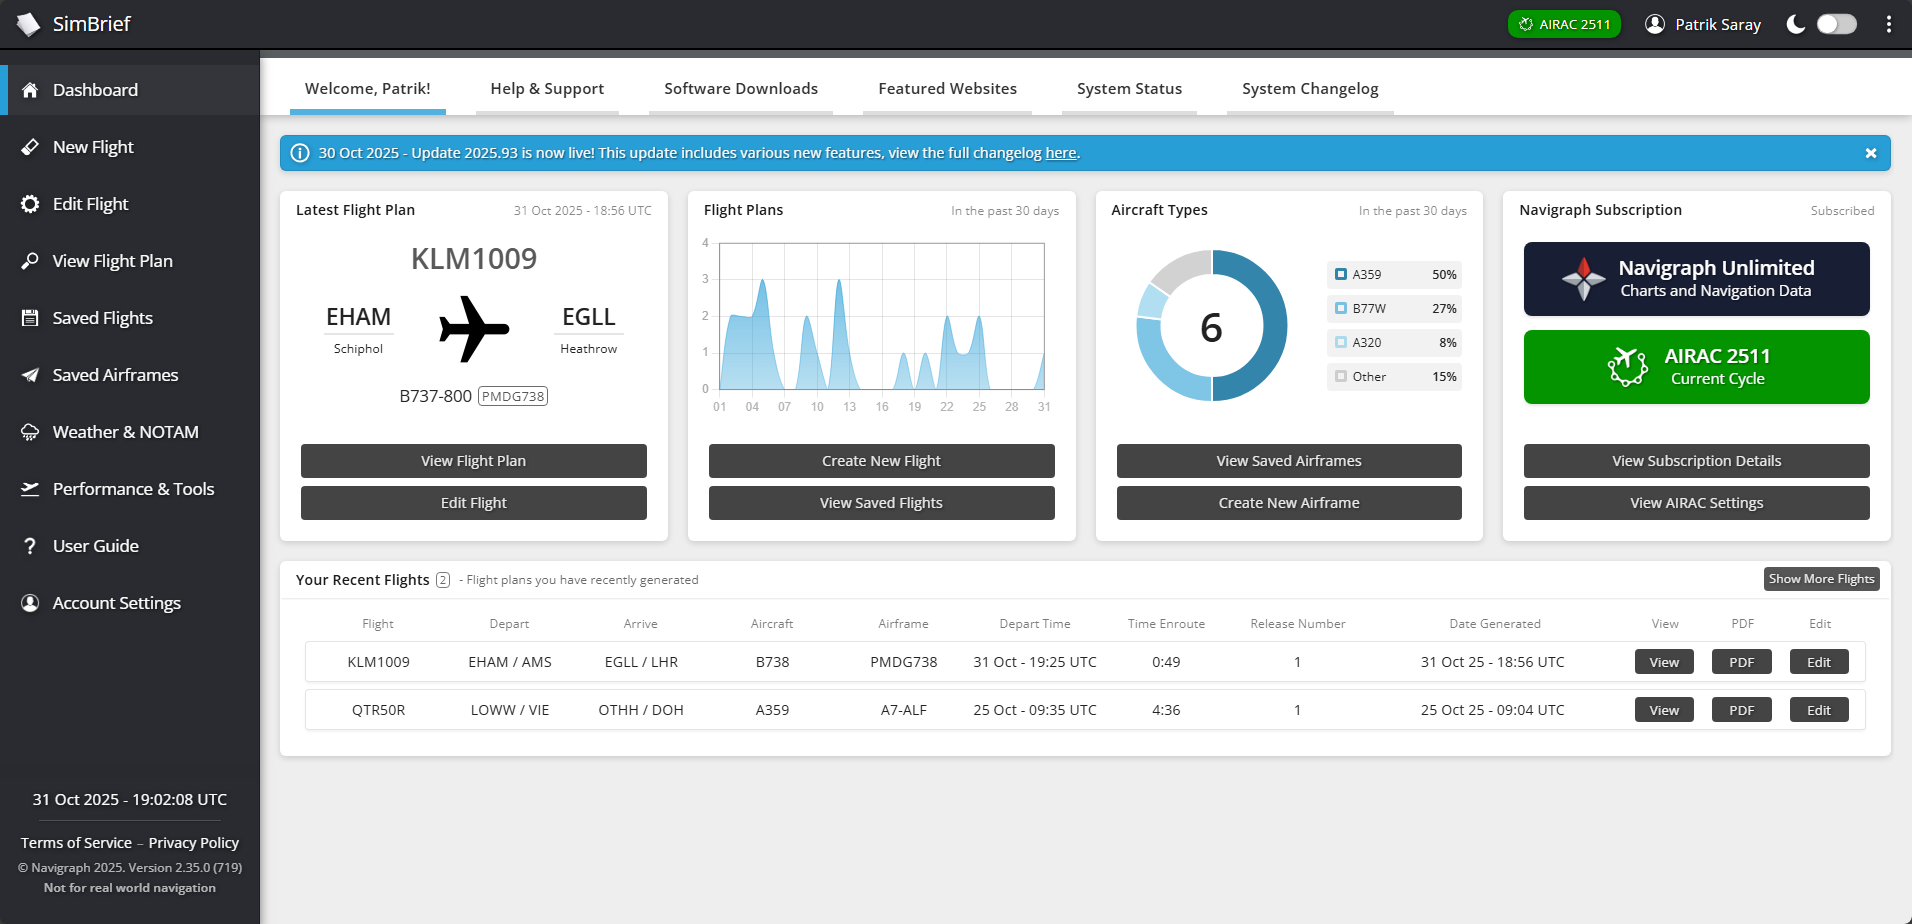Toggle B77W legend checkbox in Aircraft Types
1912x924 pixels.
[x=1341, y=308]
